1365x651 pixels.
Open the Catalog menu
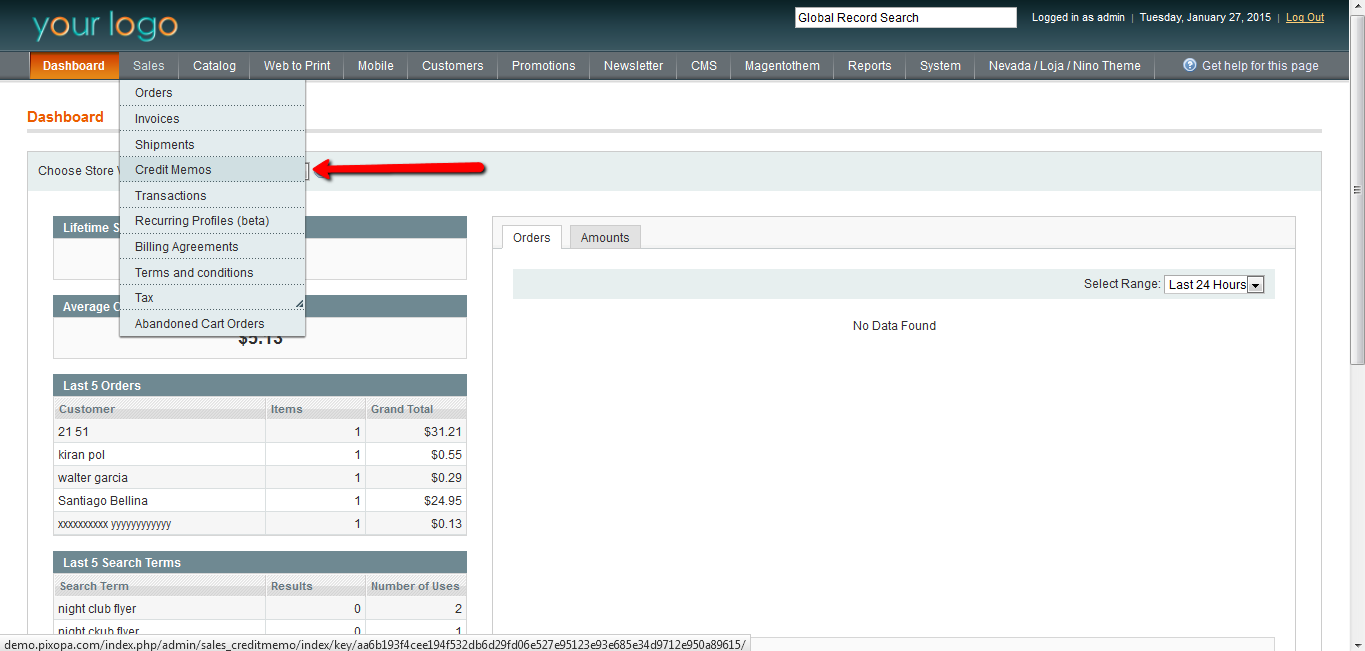[215, 66]
